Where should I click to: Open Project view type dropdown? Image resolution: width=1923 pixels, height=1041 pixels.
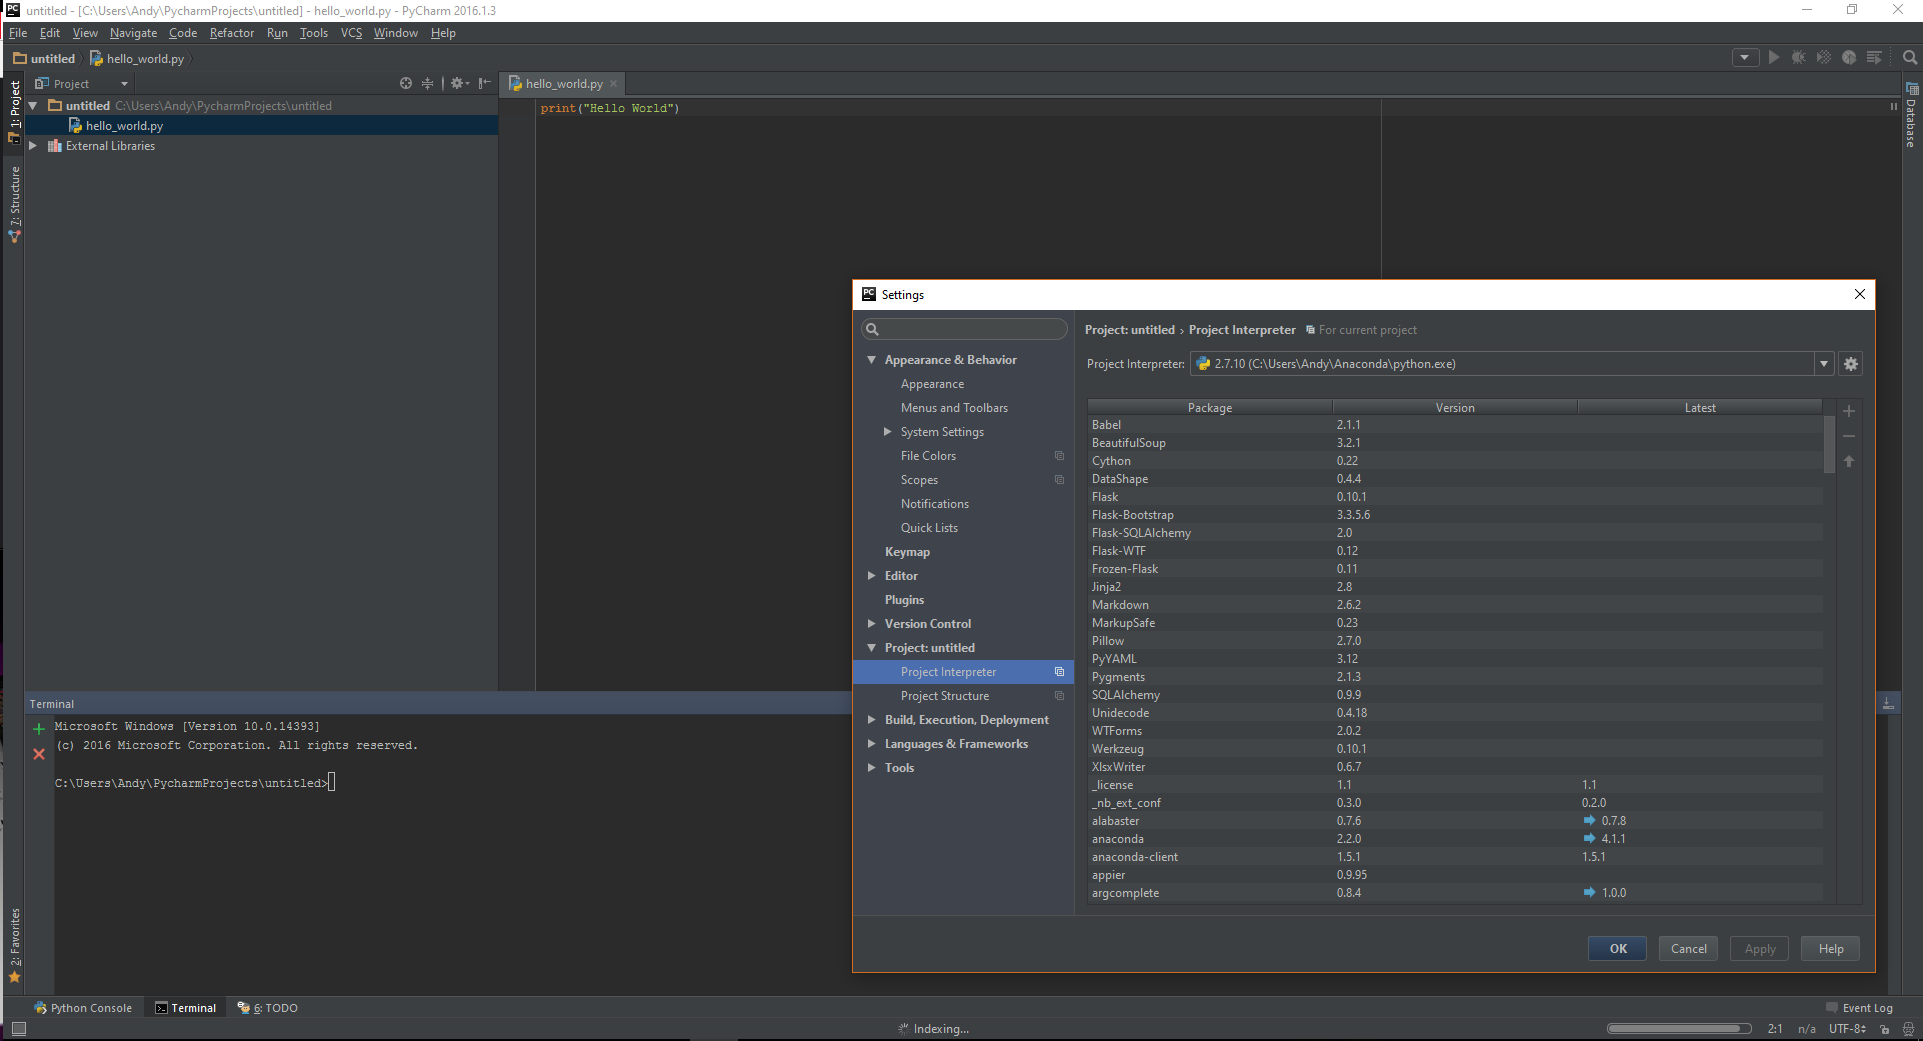pyautogui.click(x=82, y=84)
